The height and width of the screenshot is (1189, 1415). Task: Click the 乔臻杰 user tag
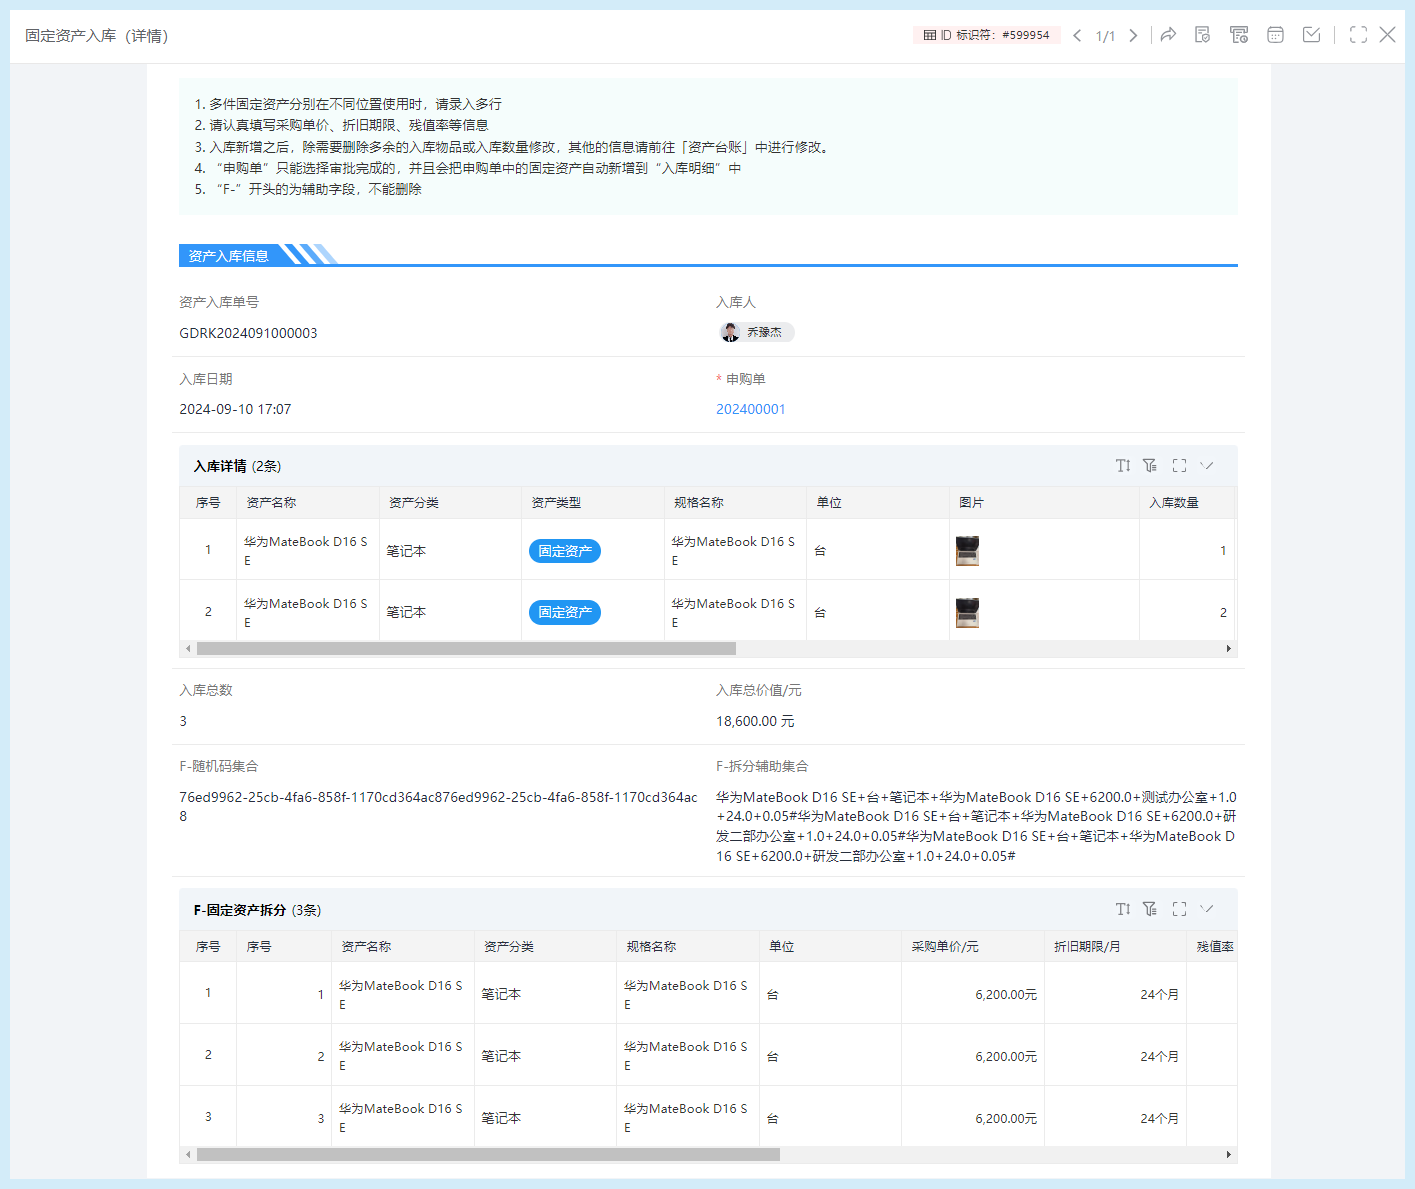756,332
